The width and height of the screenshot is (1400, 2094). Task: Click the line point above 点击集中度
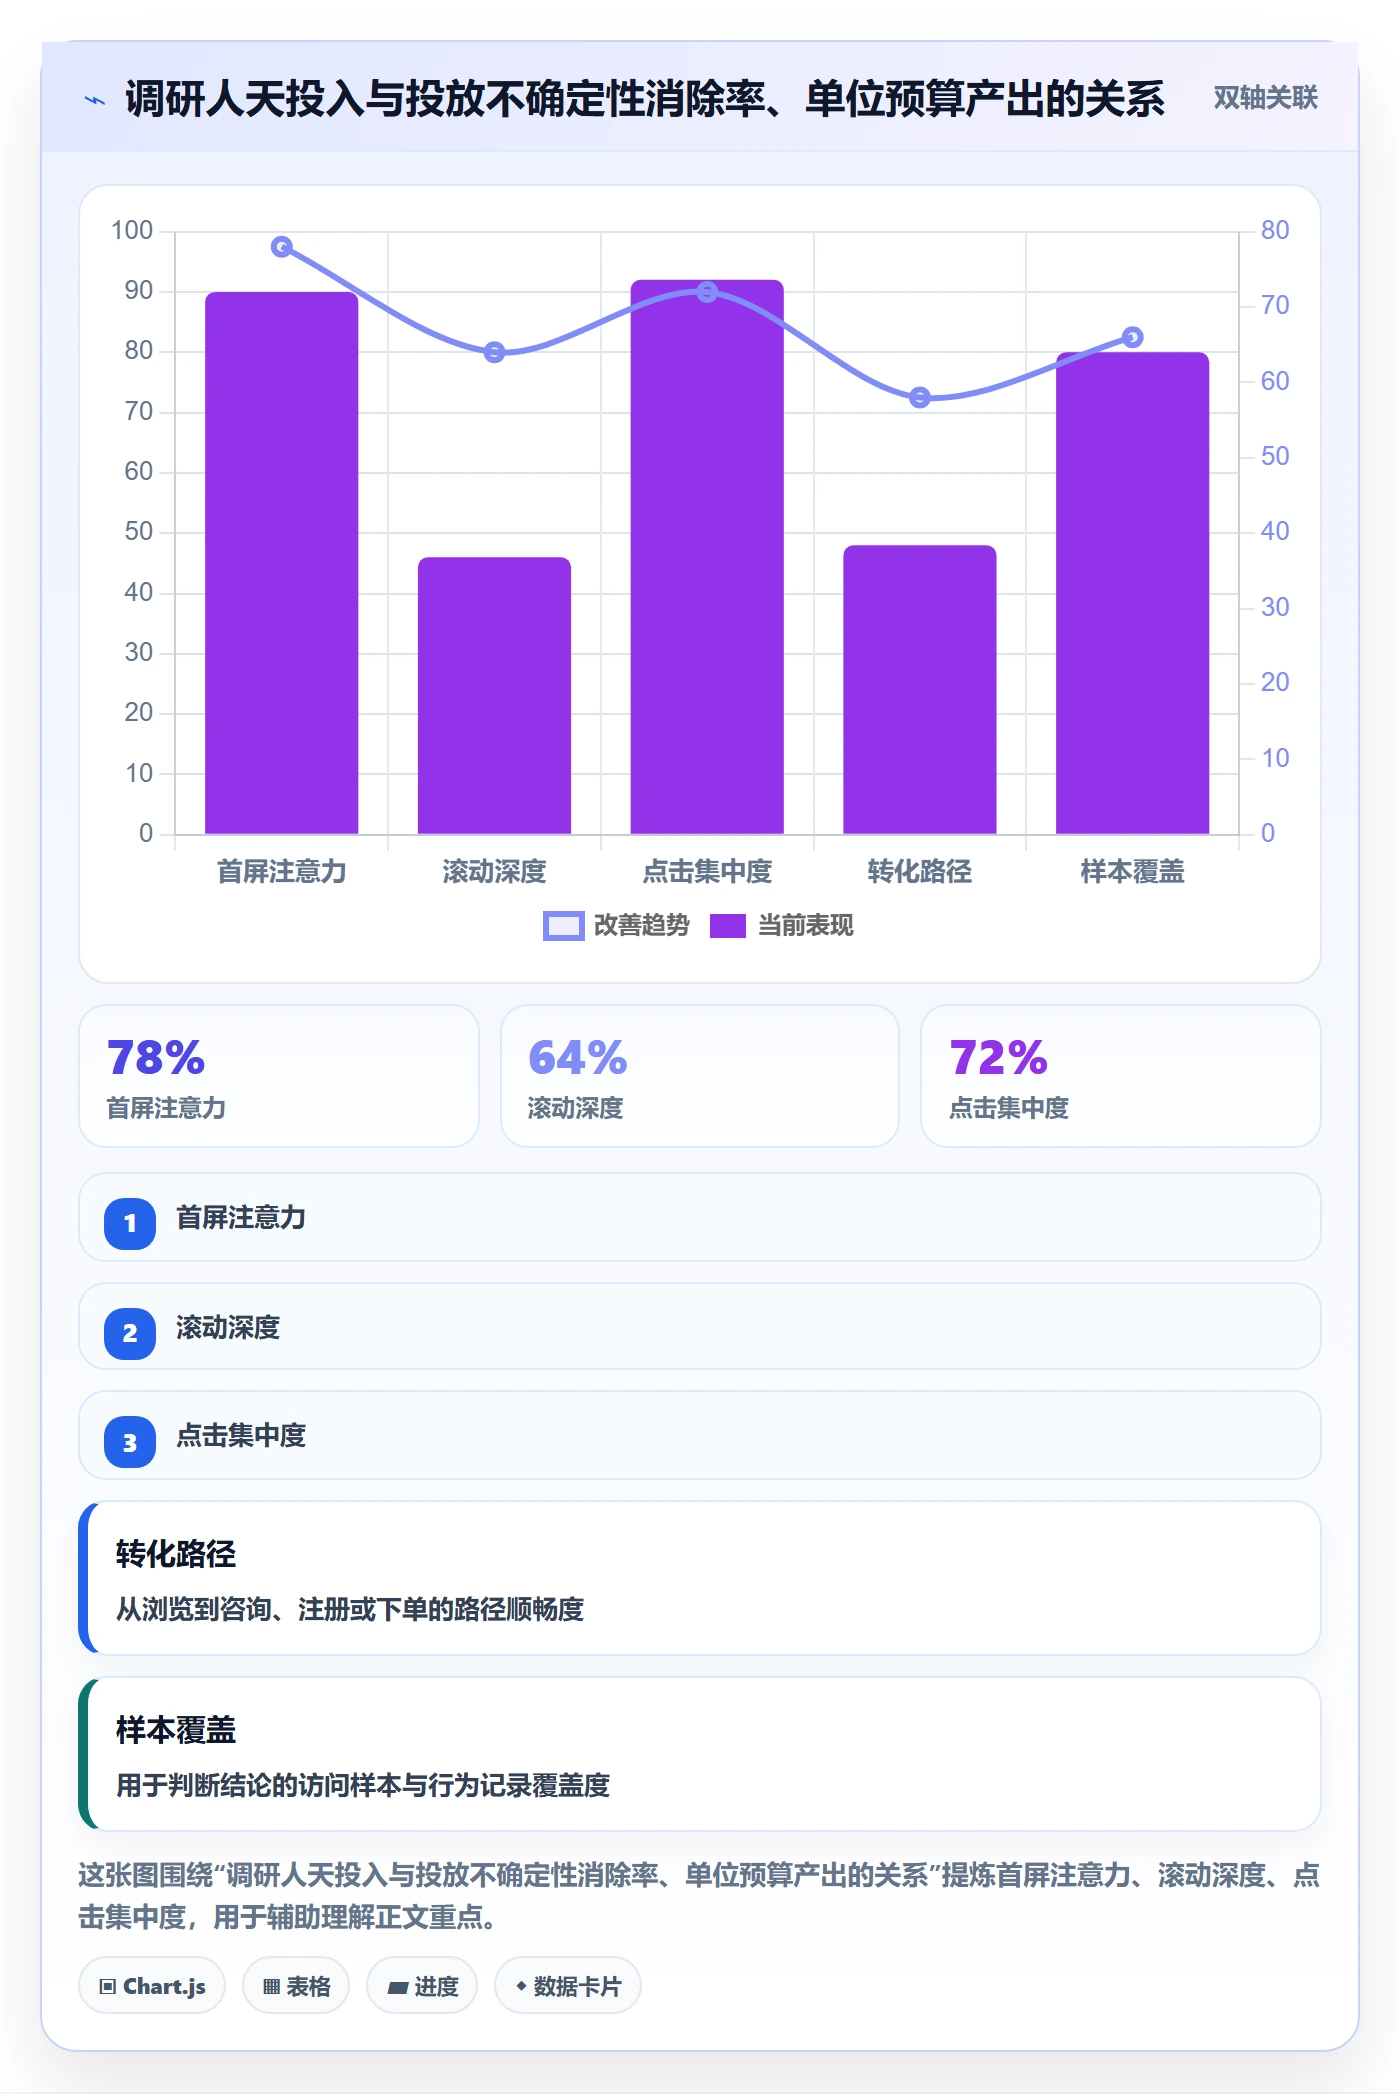[x=707, y=292]
